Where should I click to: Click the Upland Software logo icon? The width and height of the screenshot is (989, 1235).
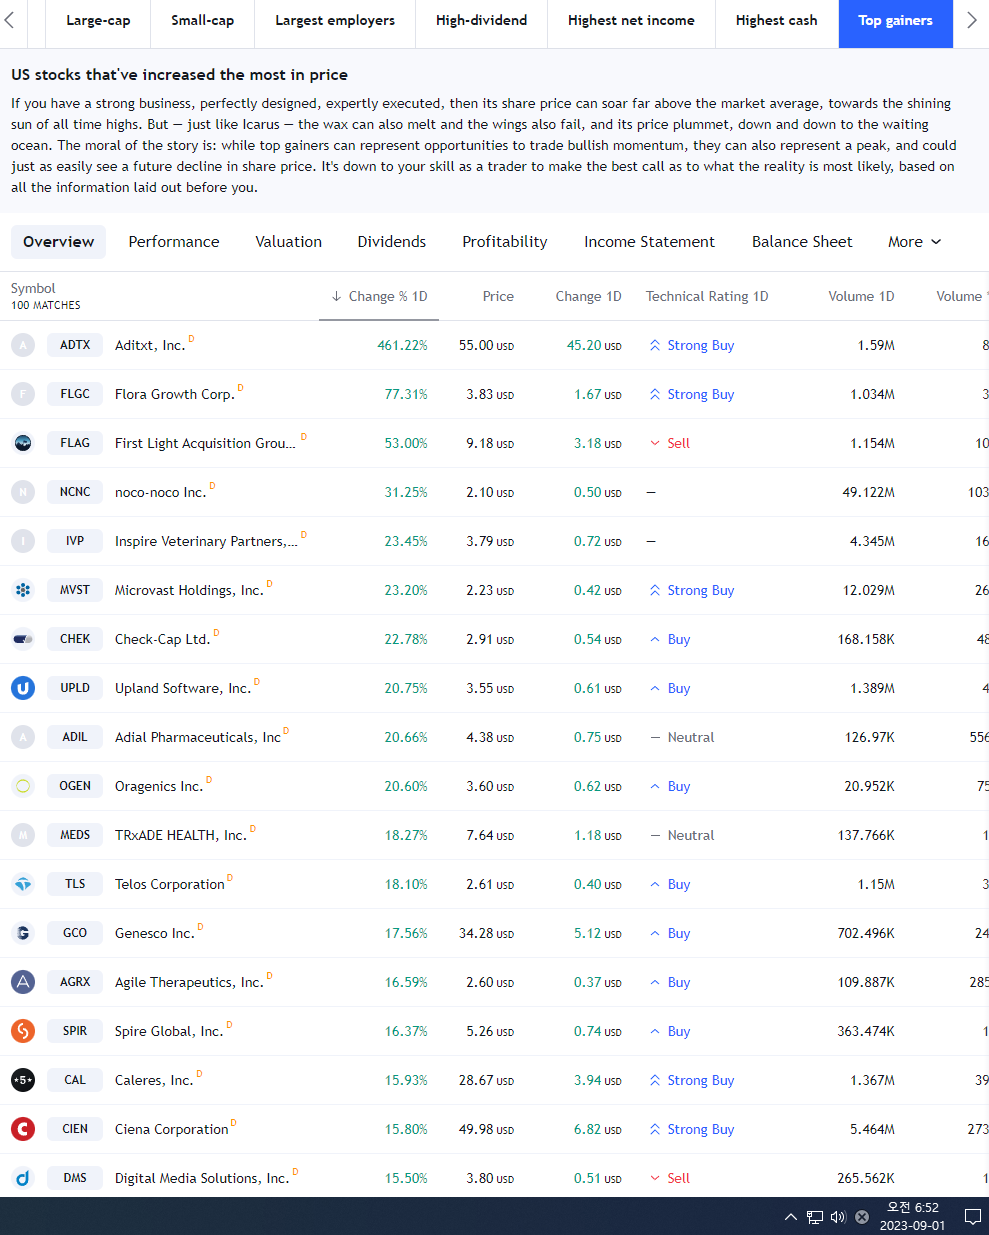coord(23,688)
